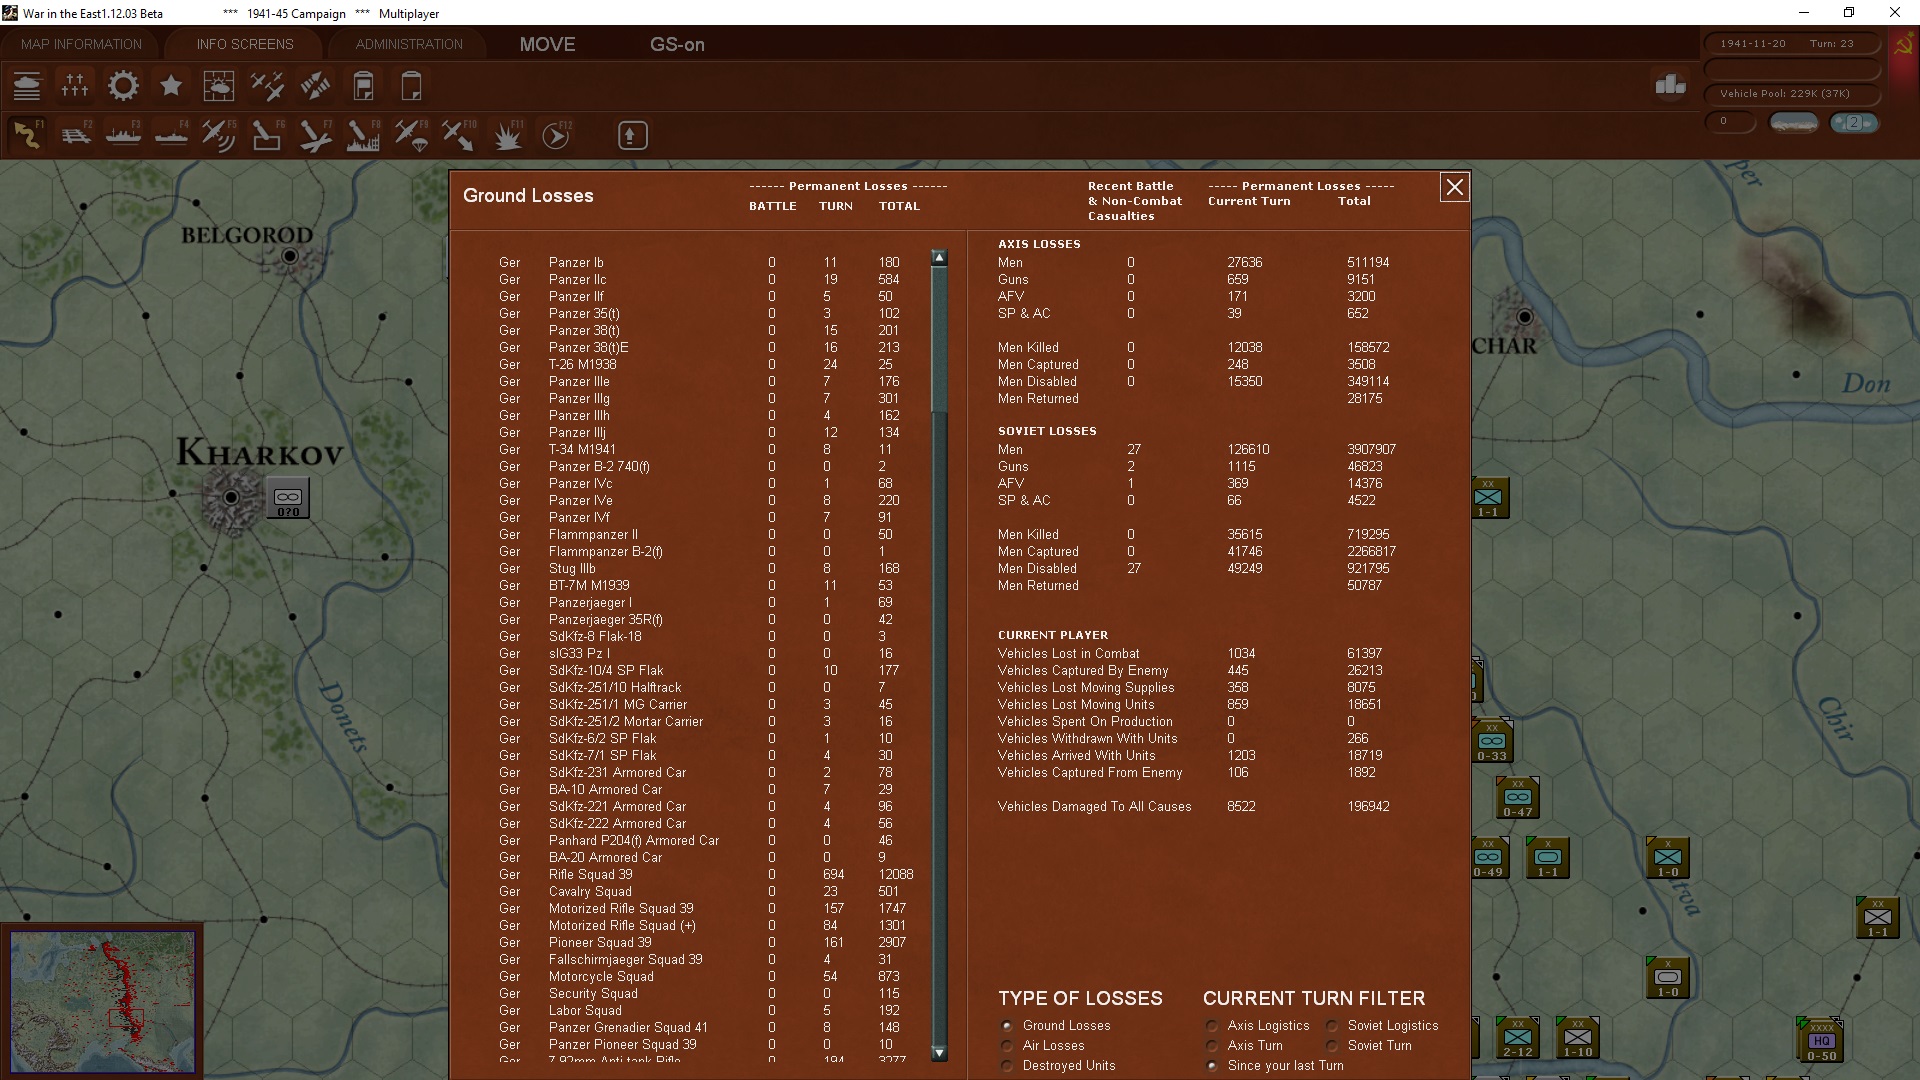Viewport: 1920px width, 1080px height.
Task: Open the losses screen with cross markers
Action: pos(75,86)
